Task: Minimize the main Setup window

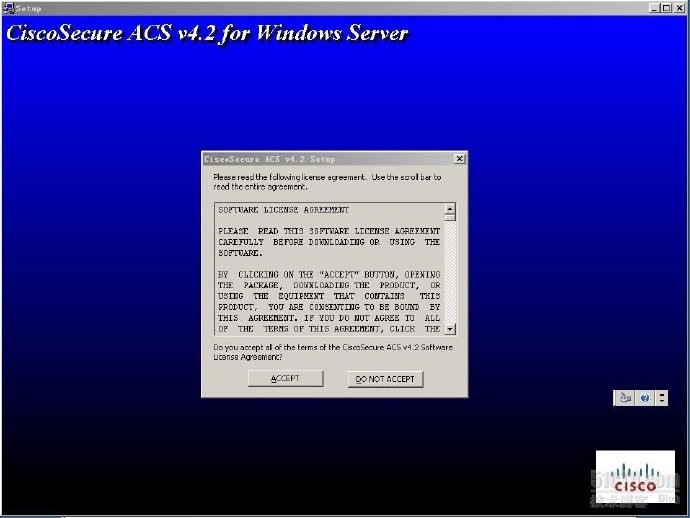Action: 654,8
